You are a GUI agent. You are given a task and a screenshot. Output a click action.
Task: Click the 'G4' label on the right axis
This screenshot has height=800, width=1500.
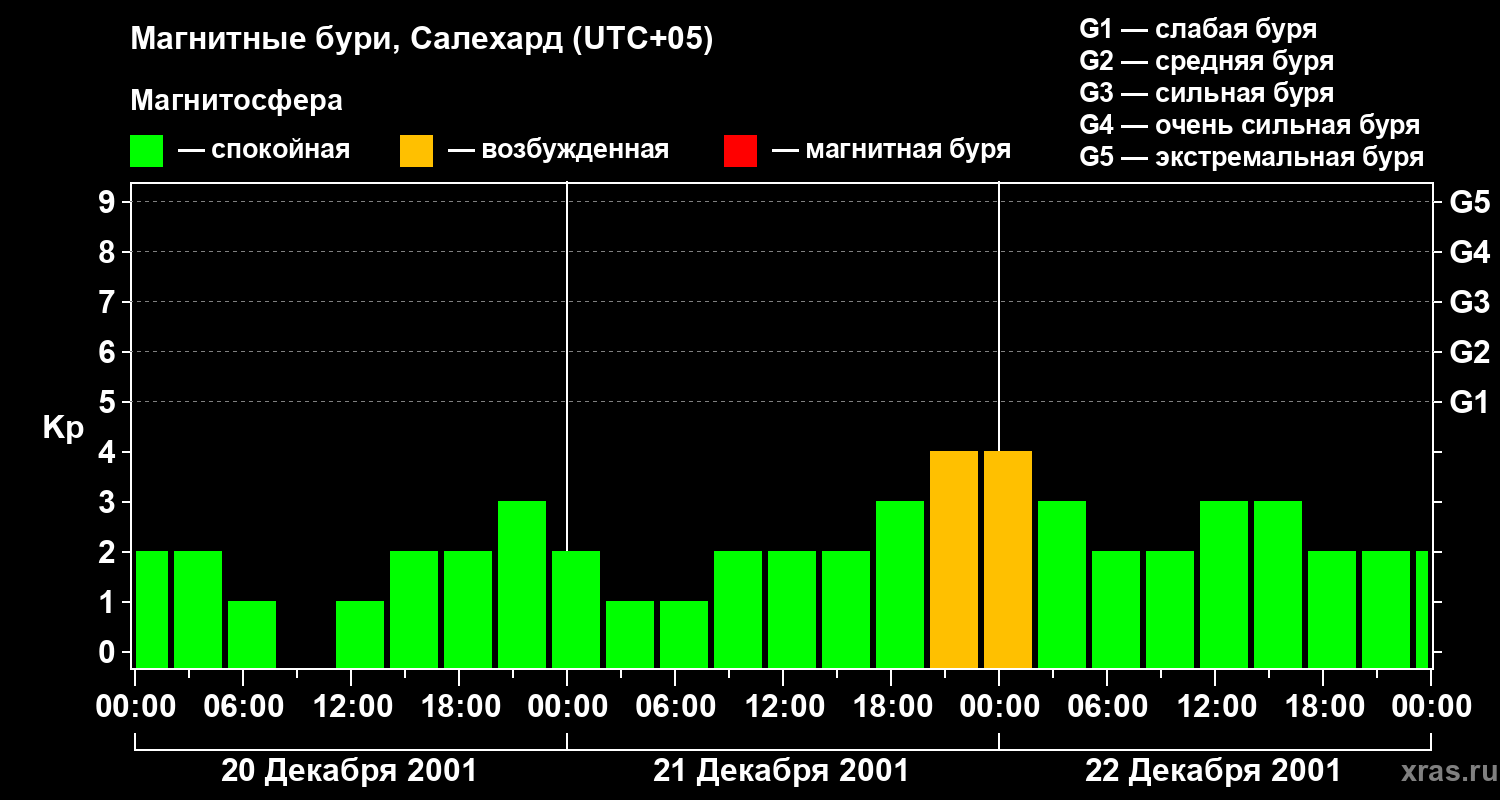1469,252
